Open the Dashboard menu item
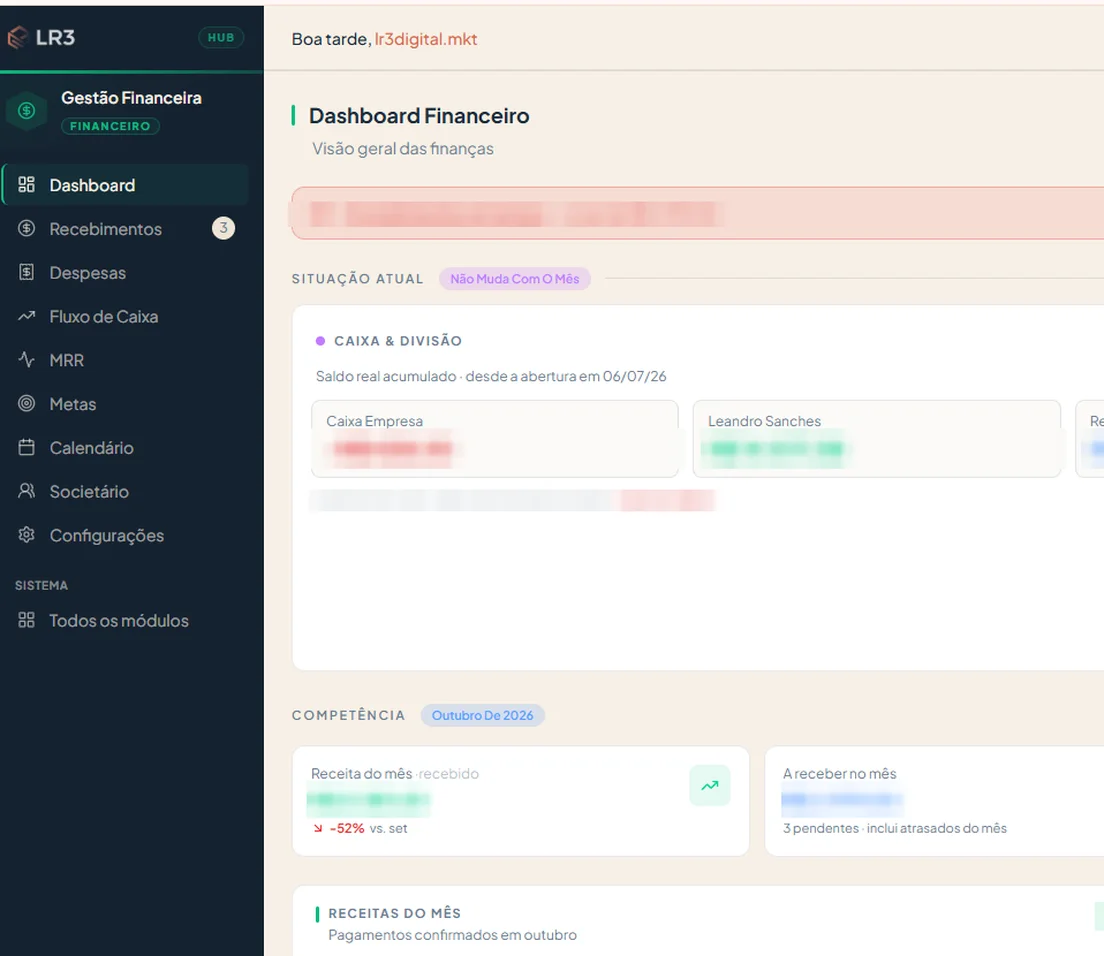The image size is (1104, 956). (126, 184)
